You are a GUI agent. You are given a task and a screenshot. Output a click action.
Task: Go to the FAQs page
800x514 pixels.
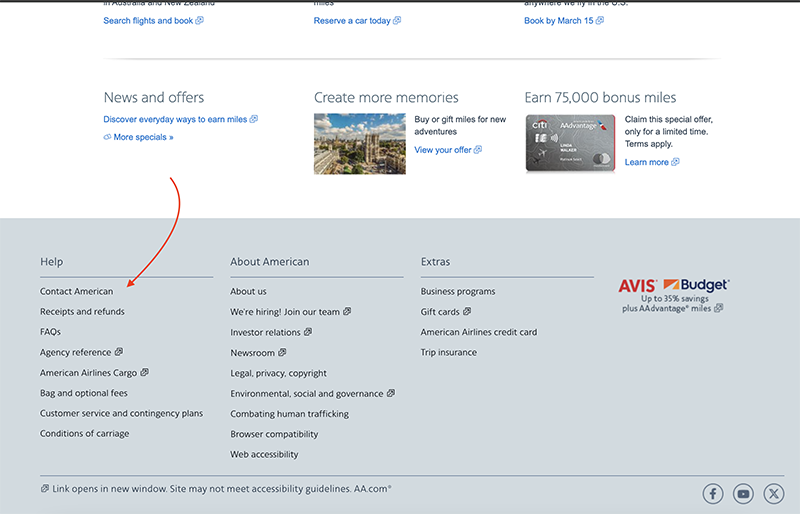click(x=51, y=332)
